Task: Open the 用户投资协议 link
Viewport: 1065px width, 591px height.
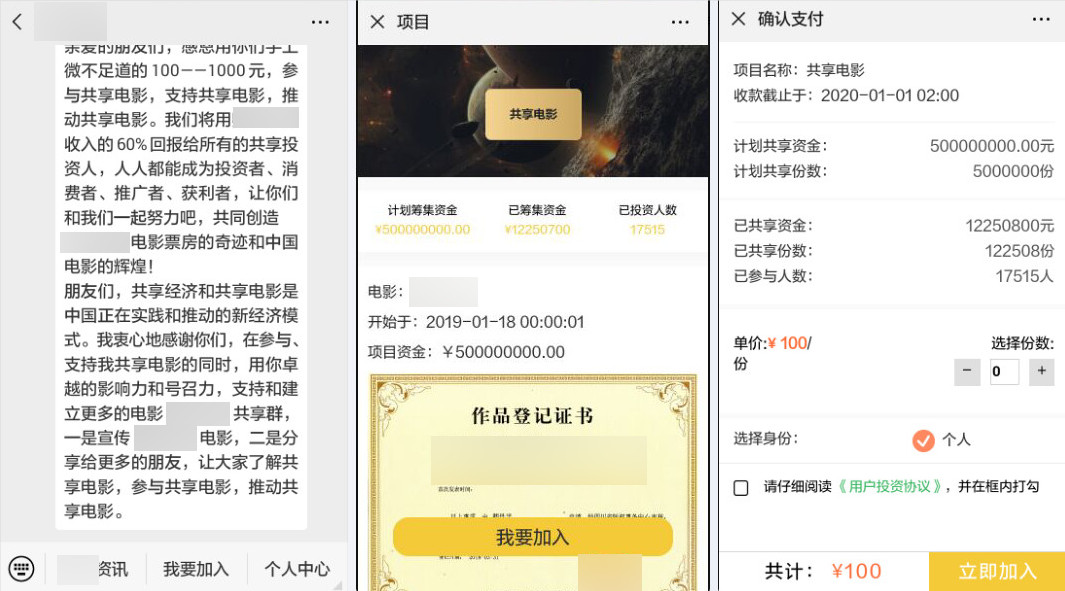Action: click(890, 486)
